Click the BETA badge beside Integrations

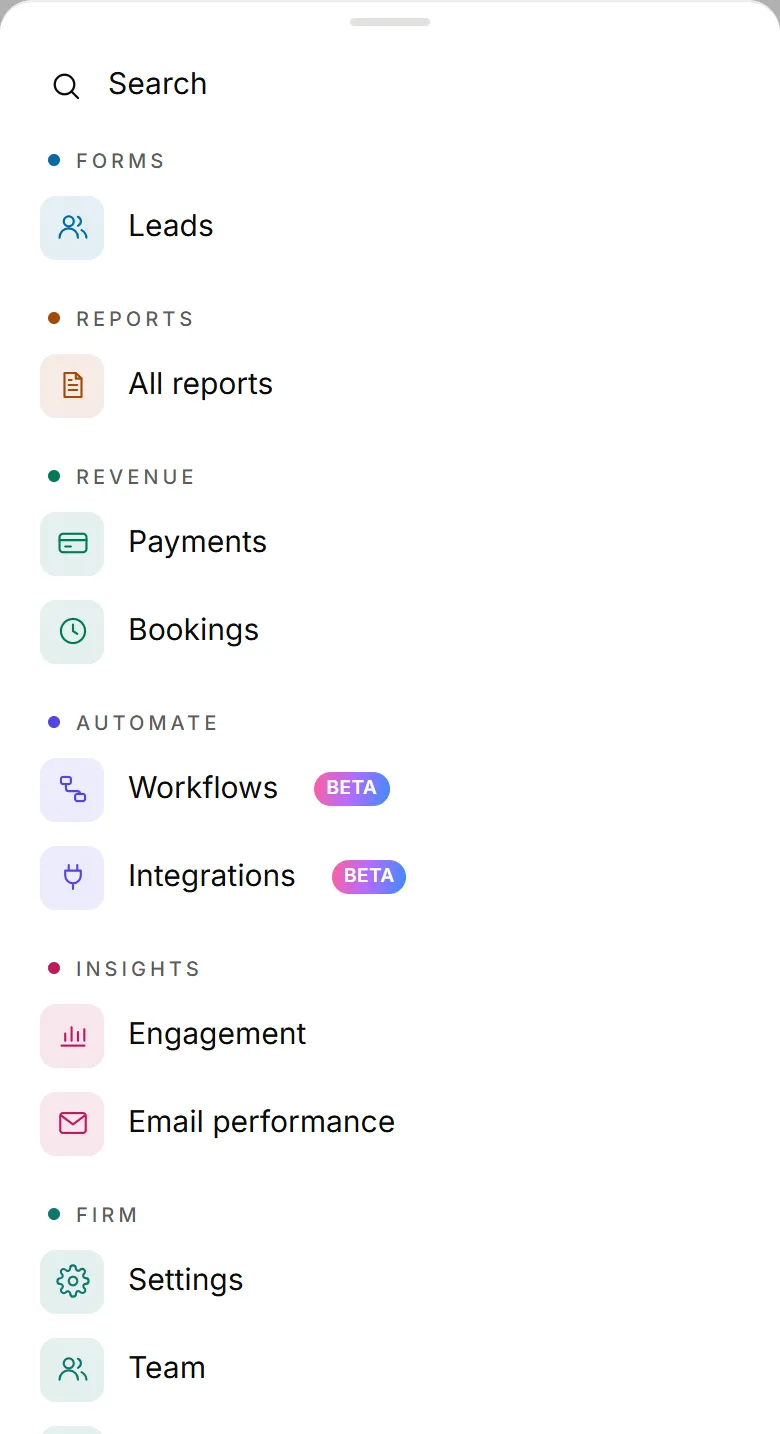click(x=369, y=877)
